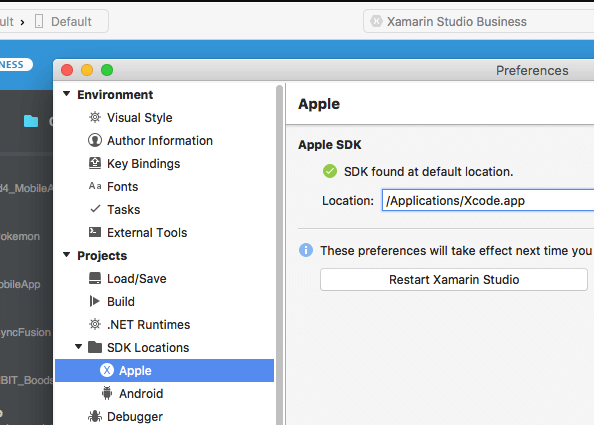This screenshot has height=425, width=594.
Task: Click the device icon beside Default
Action: 39,21
